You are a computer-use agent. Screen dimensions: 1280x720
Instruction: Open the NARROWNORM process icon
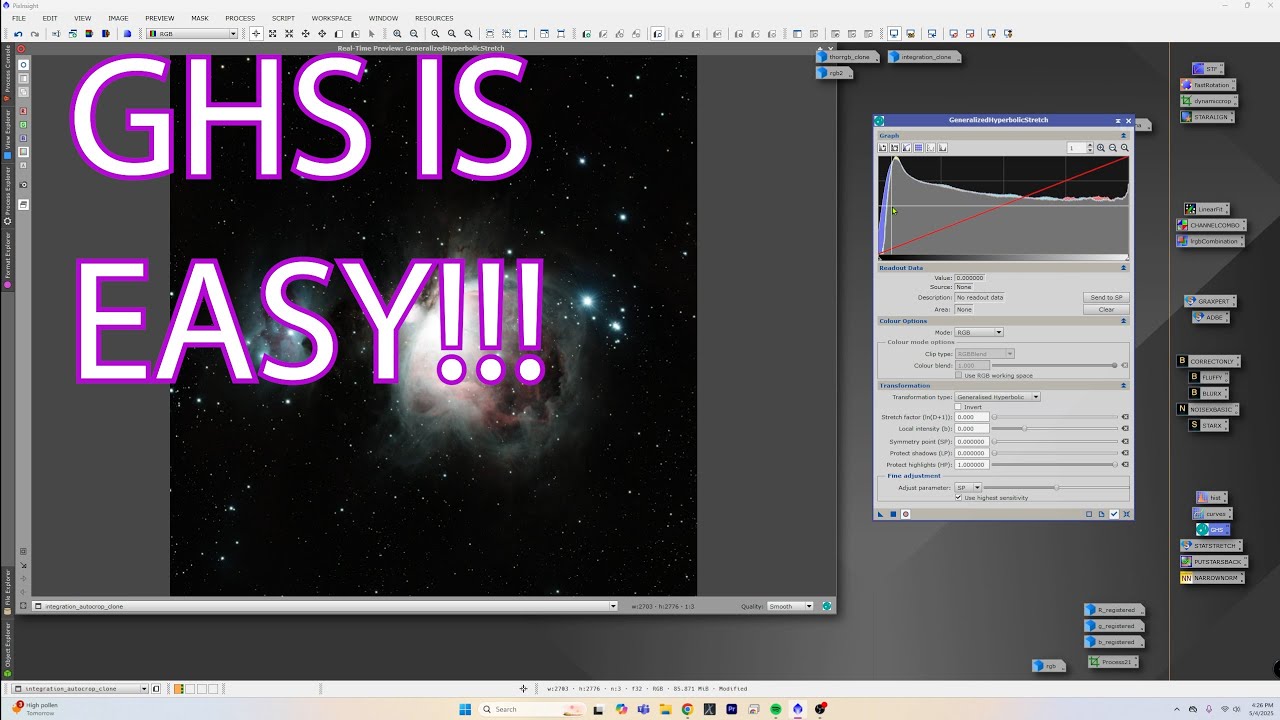coord(1213,578)
